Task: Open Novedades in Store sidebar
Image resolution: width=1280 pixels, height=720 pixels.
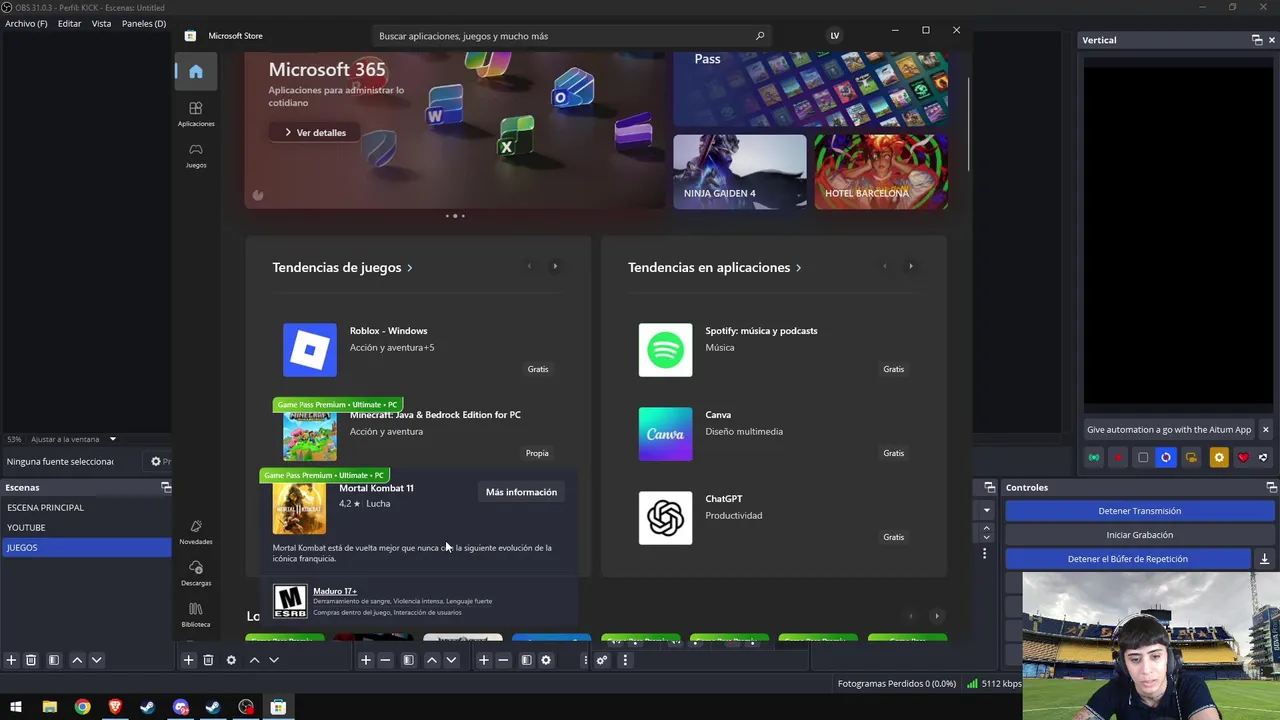Action: (x=196, y=532)
